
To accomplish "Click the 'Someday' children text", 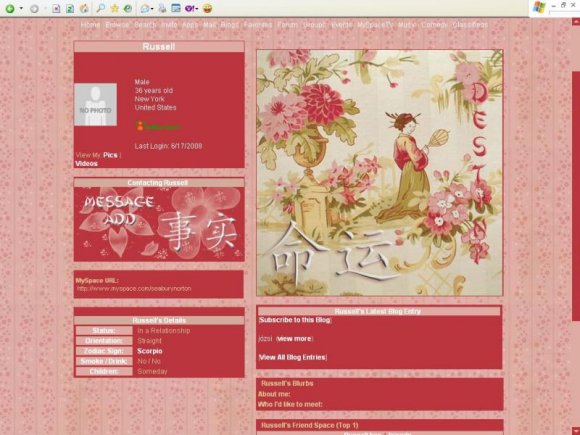I will 152,371.
